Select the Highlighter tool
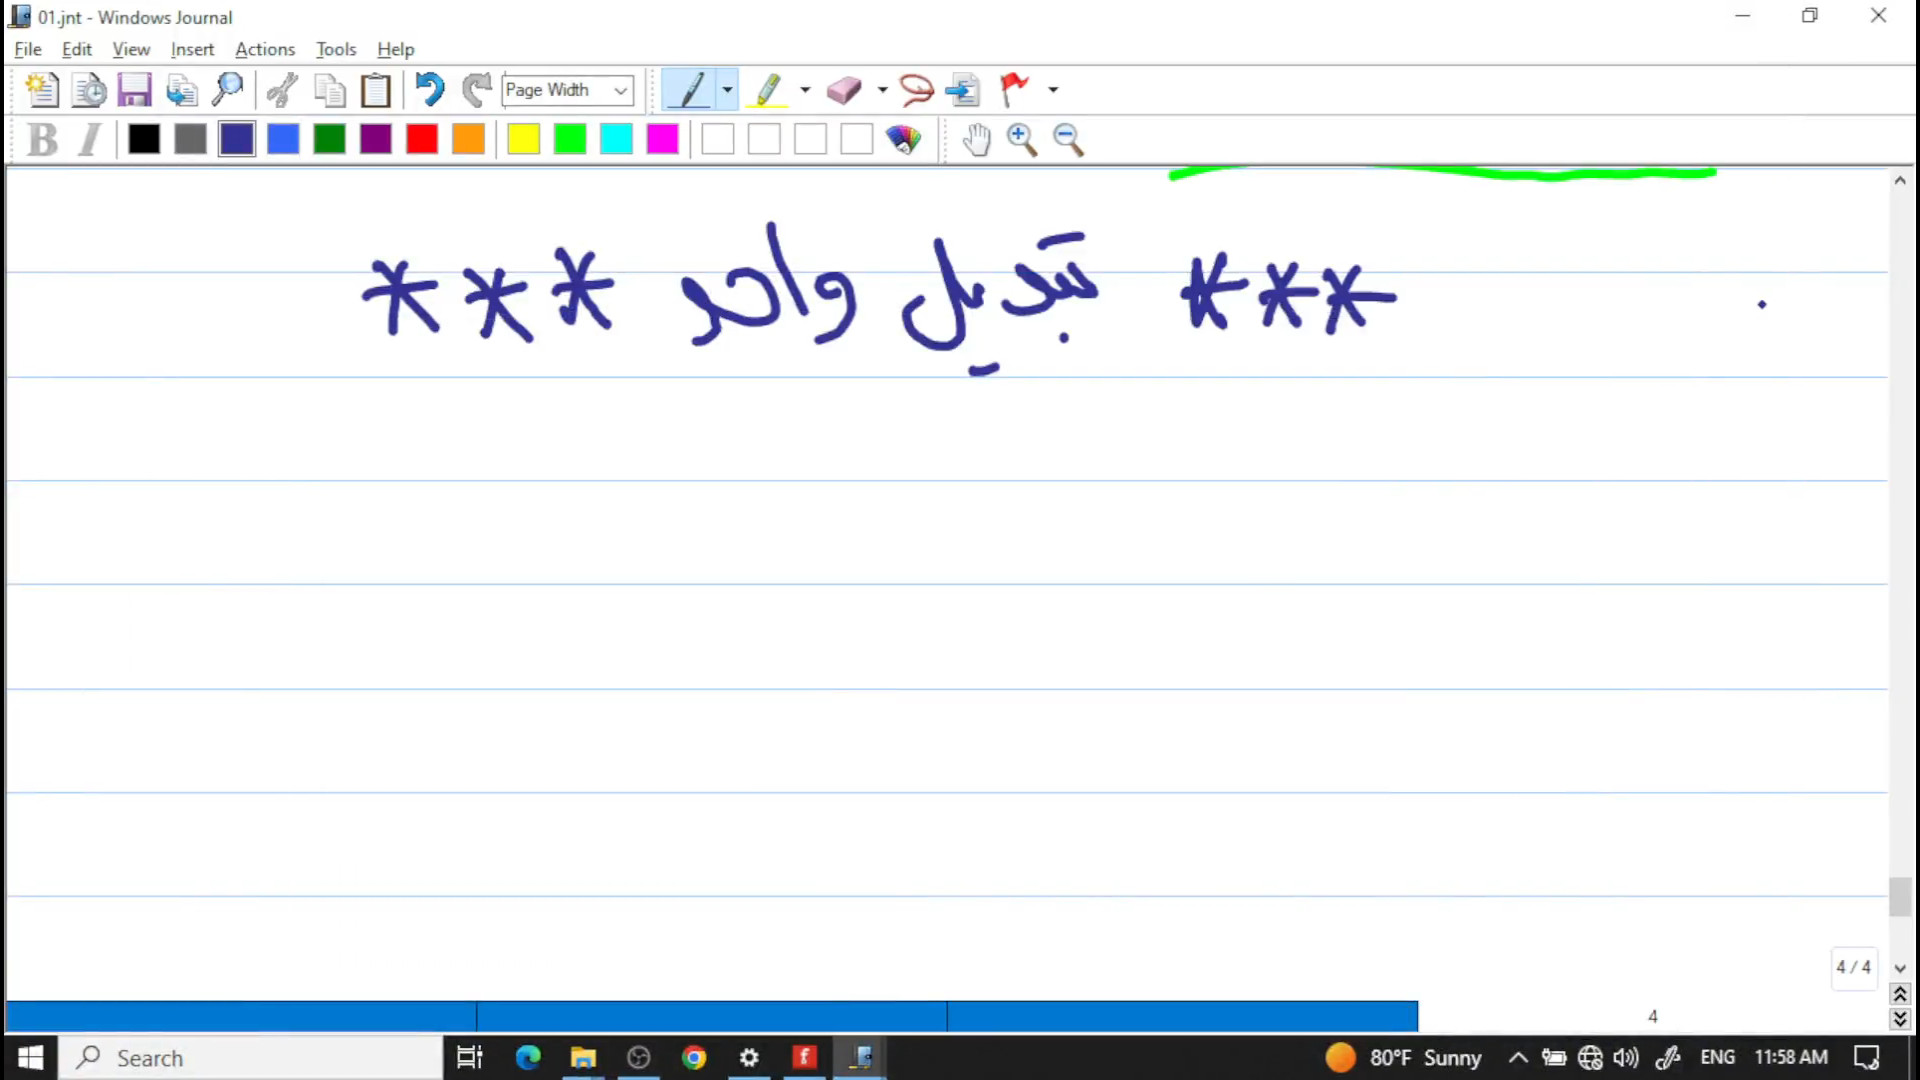Image resolution: width=1920 pixels, height=1080 pixels. pyautogui.click(x=768, y=90)
